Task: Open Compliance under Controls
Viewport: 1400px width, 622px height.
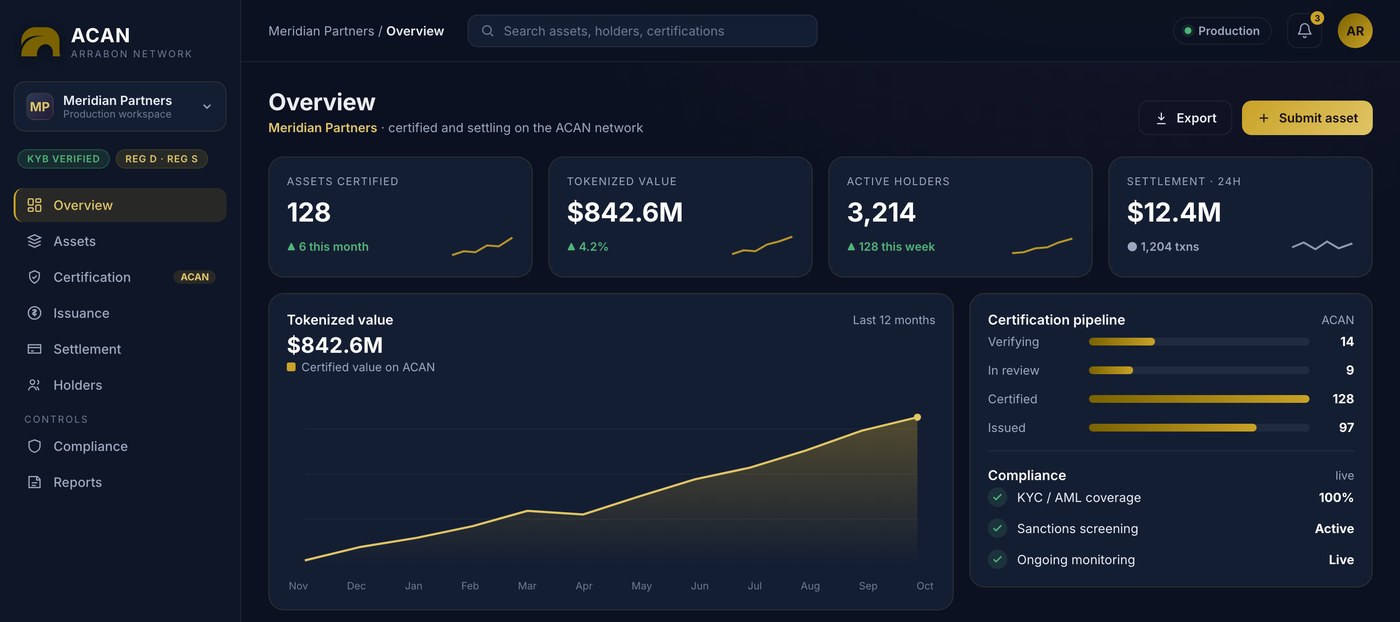Action: (120, 446)
